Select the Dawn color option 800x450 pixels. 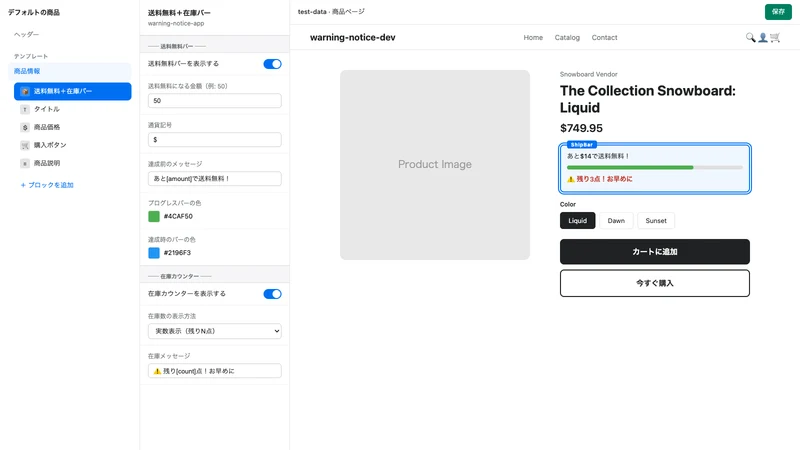(616, 221)
